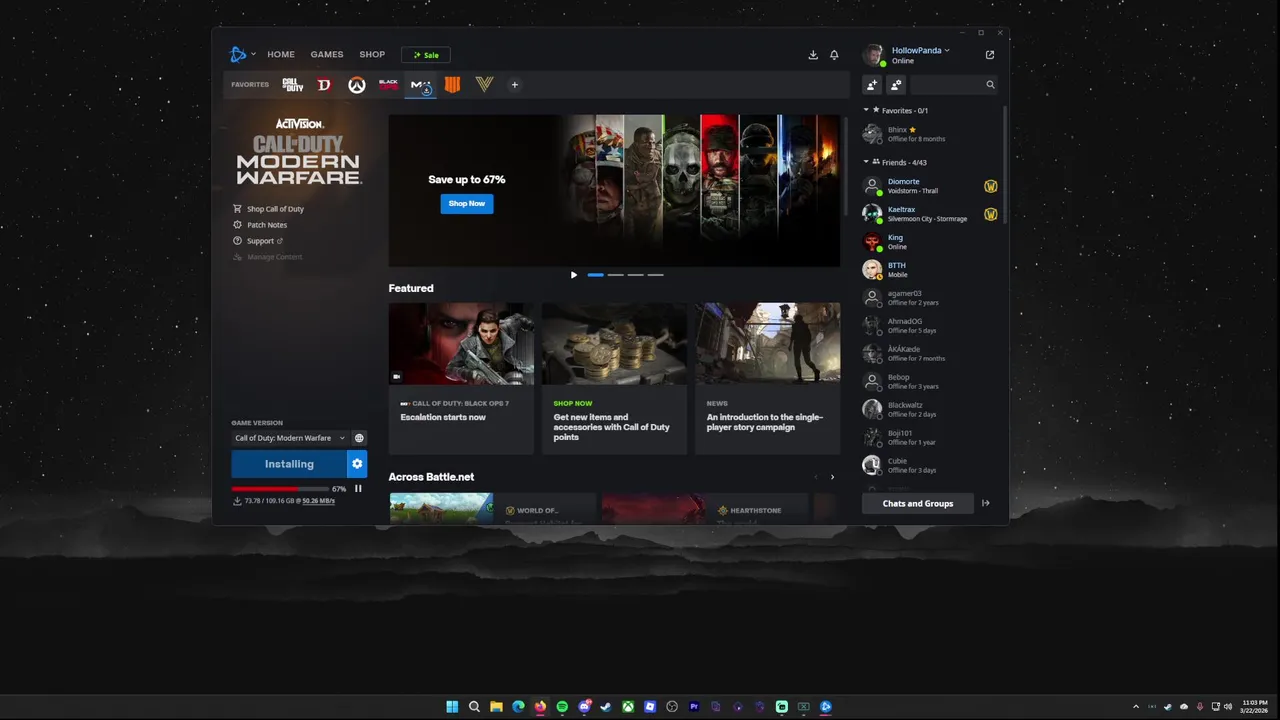
Task: Select the Vanguard favorites icon
Action: 484,85
